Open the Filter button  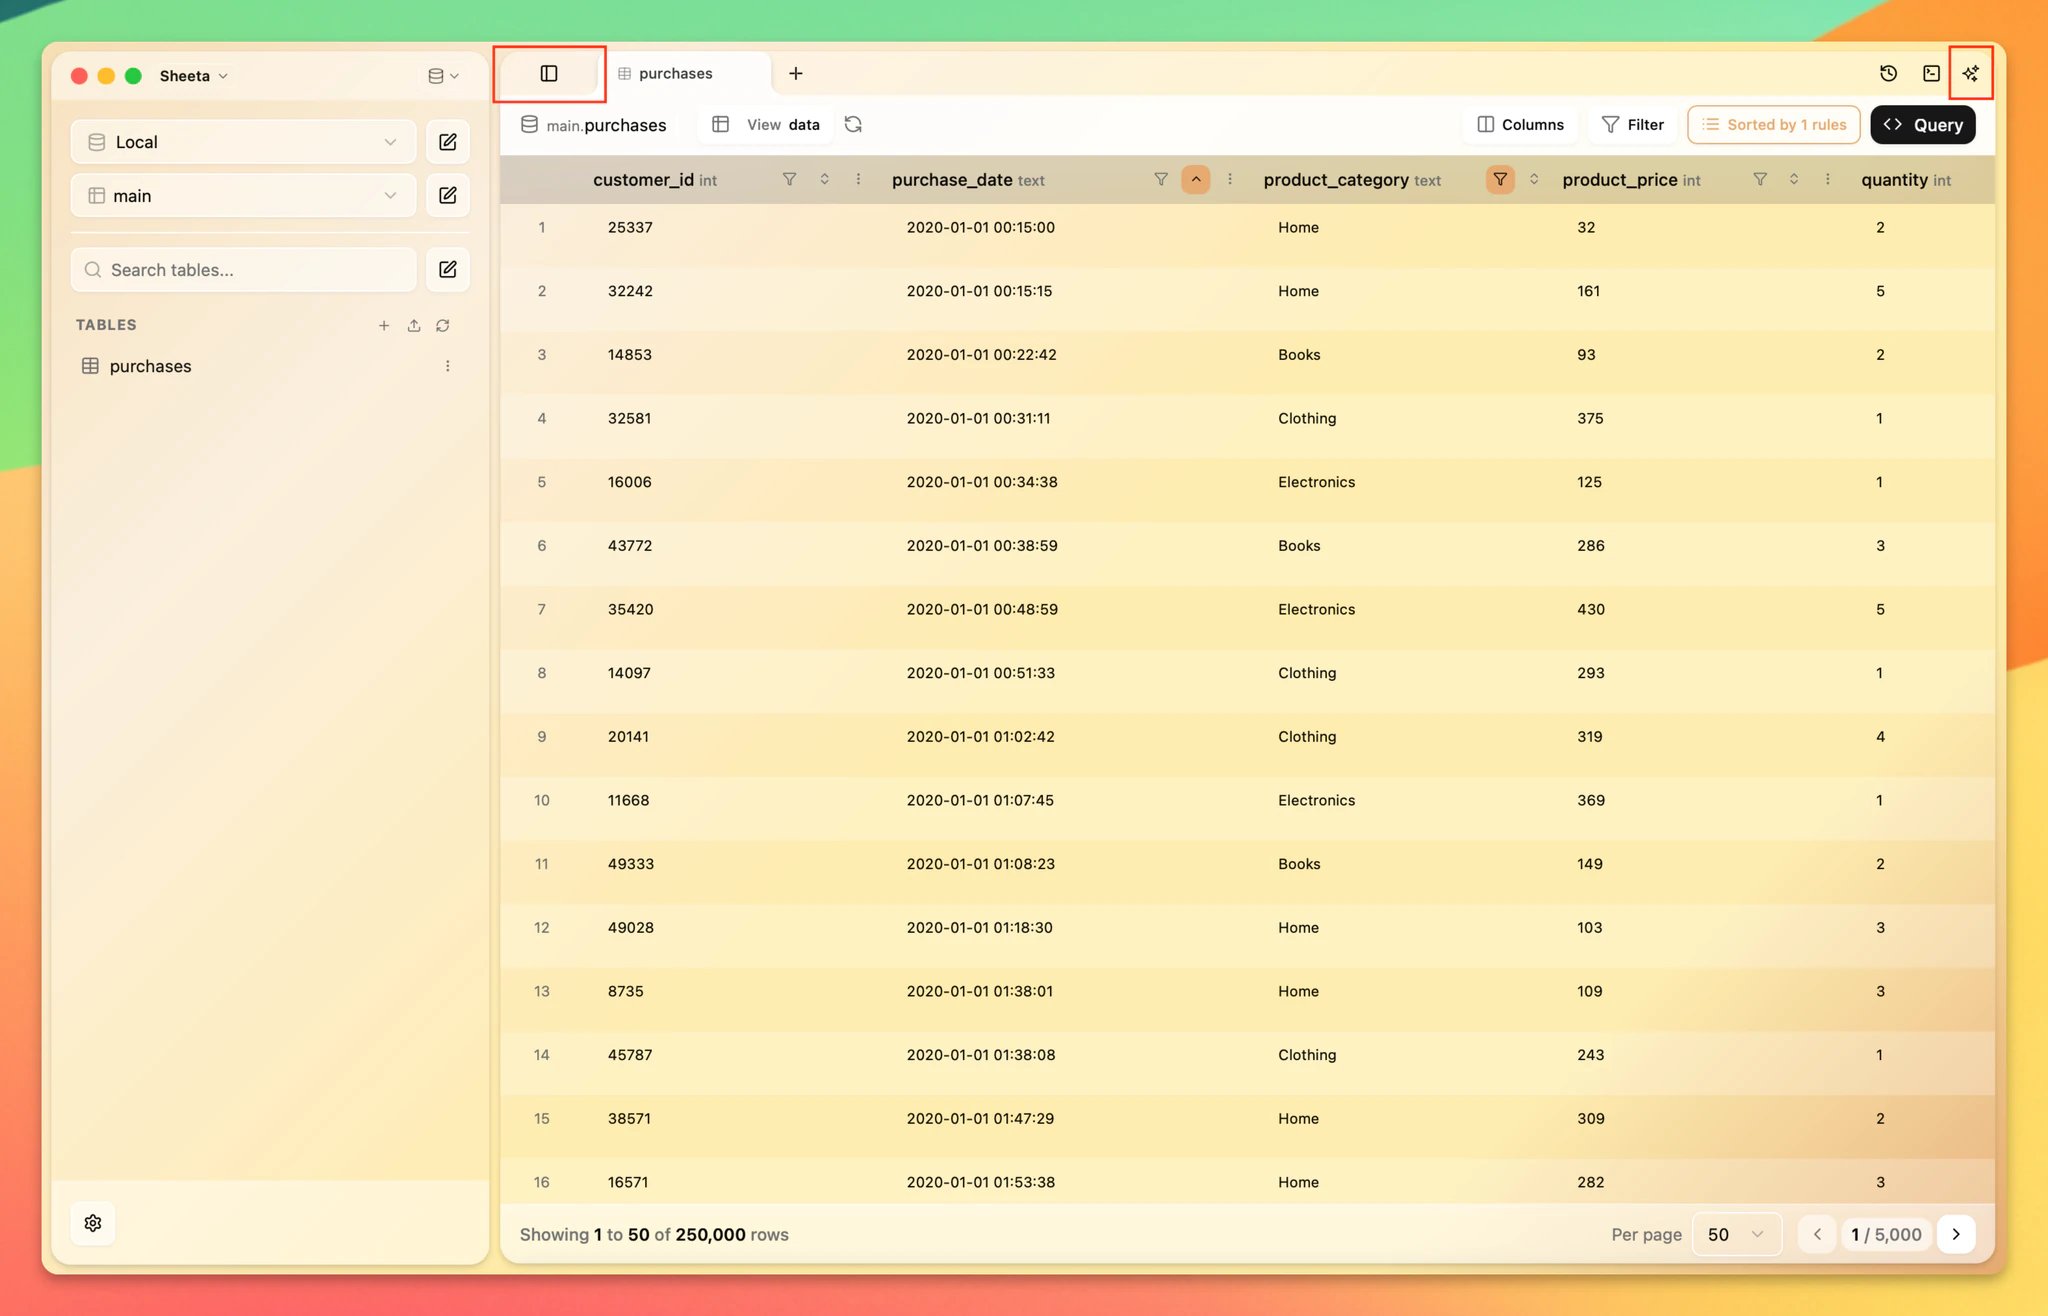point(1633,125)
